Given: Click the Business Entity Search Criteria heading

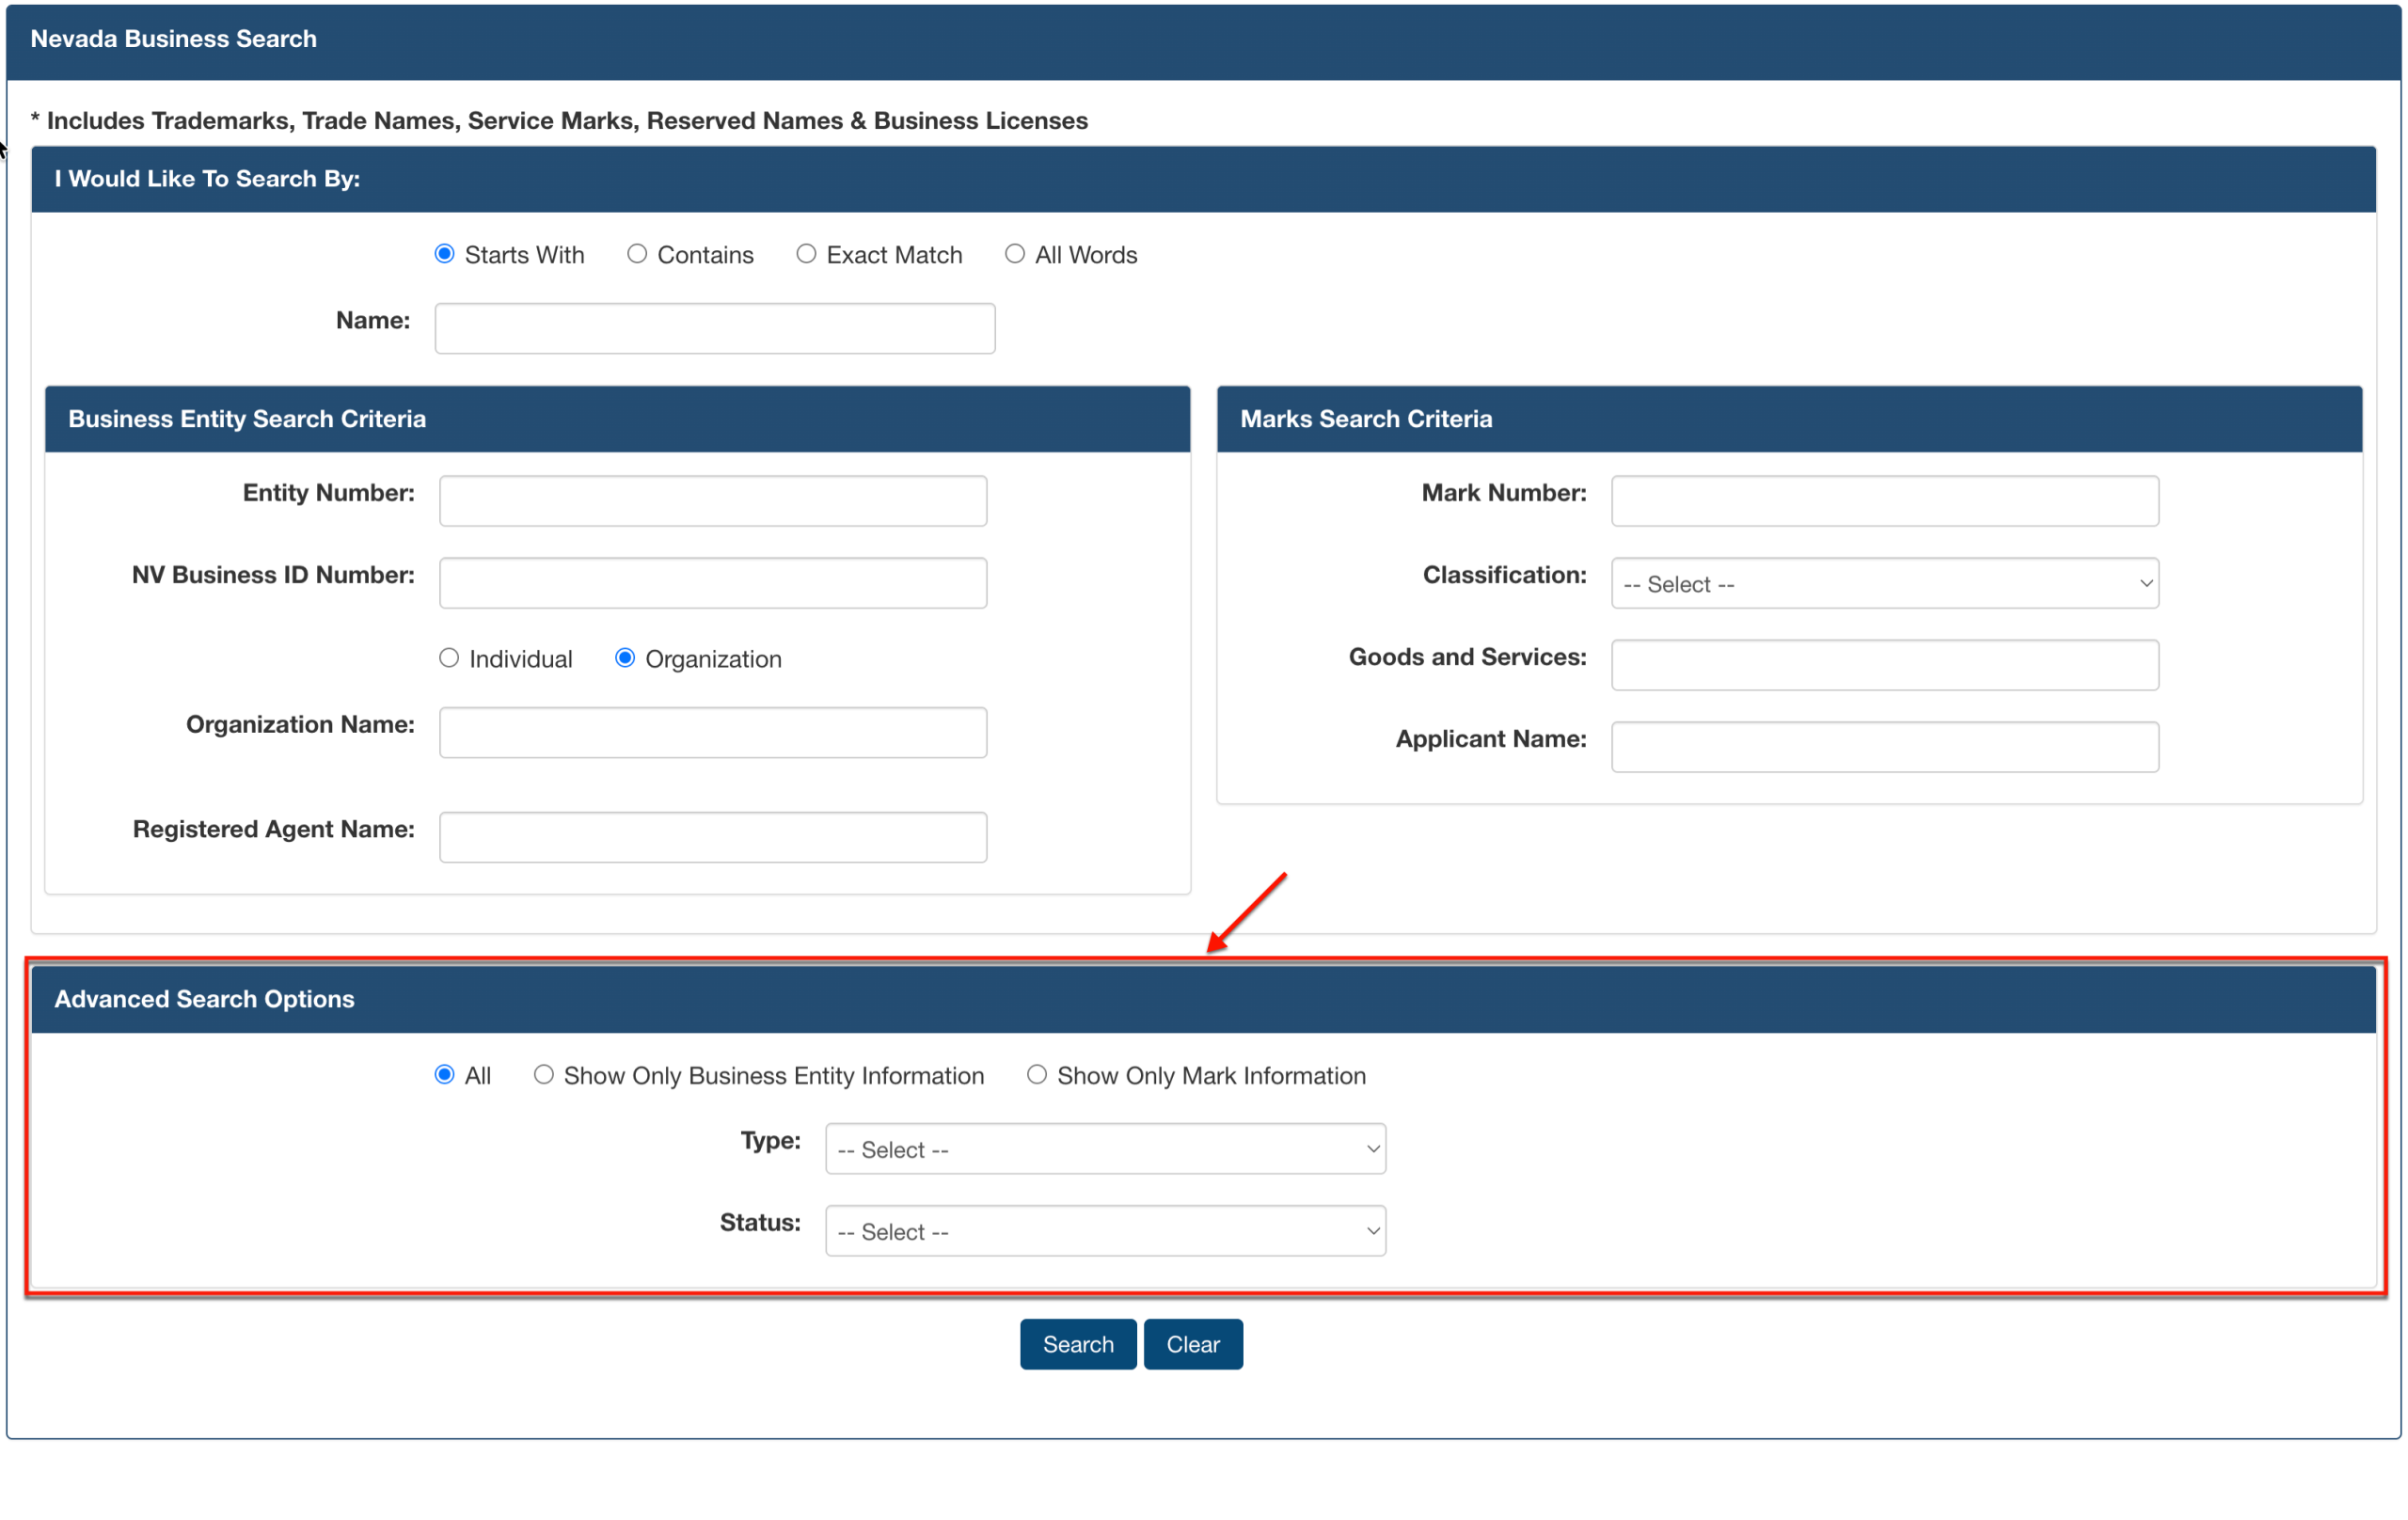Looking at the screenshot, I should (x=247, y=419).
